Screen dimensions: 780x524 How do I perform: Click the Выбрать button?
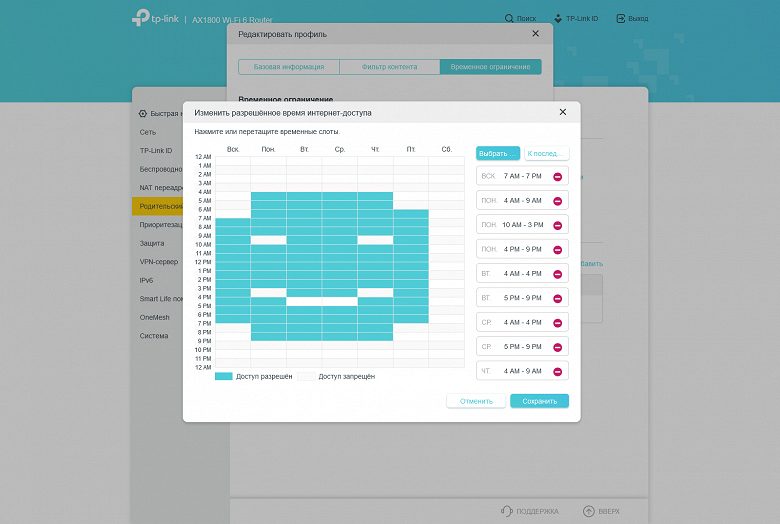pyautogui.click(x=497, y=153)
